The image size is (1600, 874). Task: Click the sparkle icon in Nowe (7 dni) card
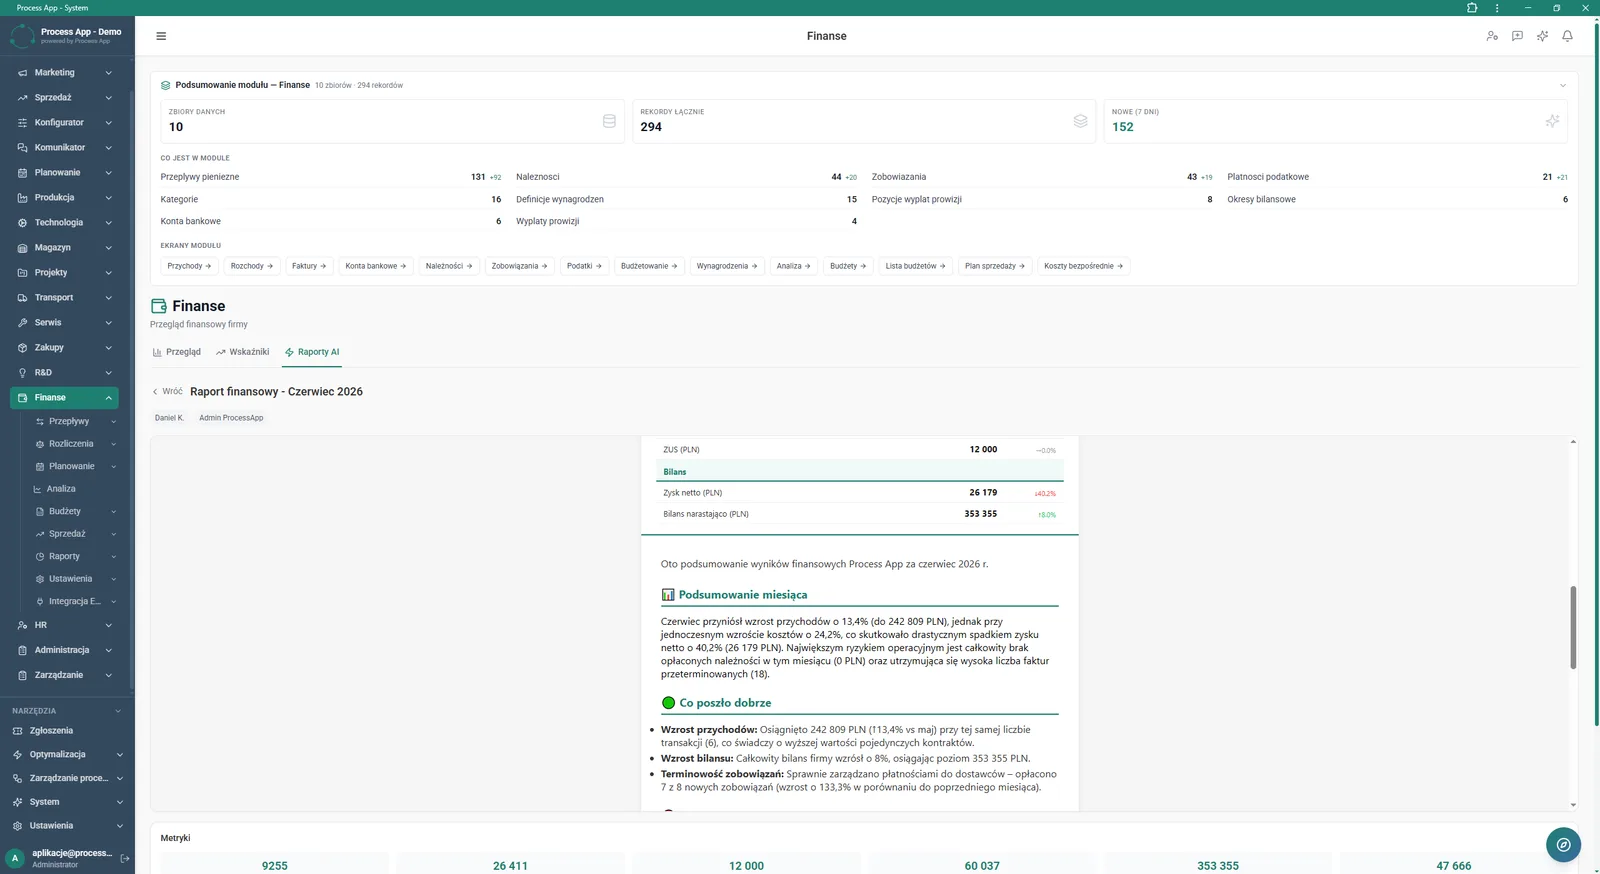pyautogui.click(x=1552, y=121)
